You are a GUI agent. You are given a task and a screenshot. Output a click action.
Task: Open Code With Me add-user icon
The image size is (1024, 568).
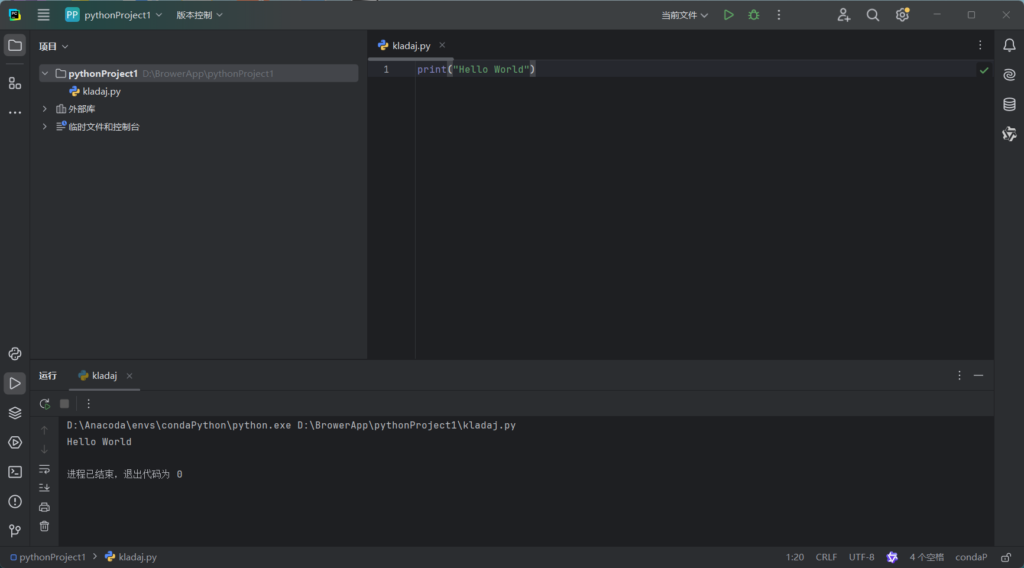coord(843,14)
